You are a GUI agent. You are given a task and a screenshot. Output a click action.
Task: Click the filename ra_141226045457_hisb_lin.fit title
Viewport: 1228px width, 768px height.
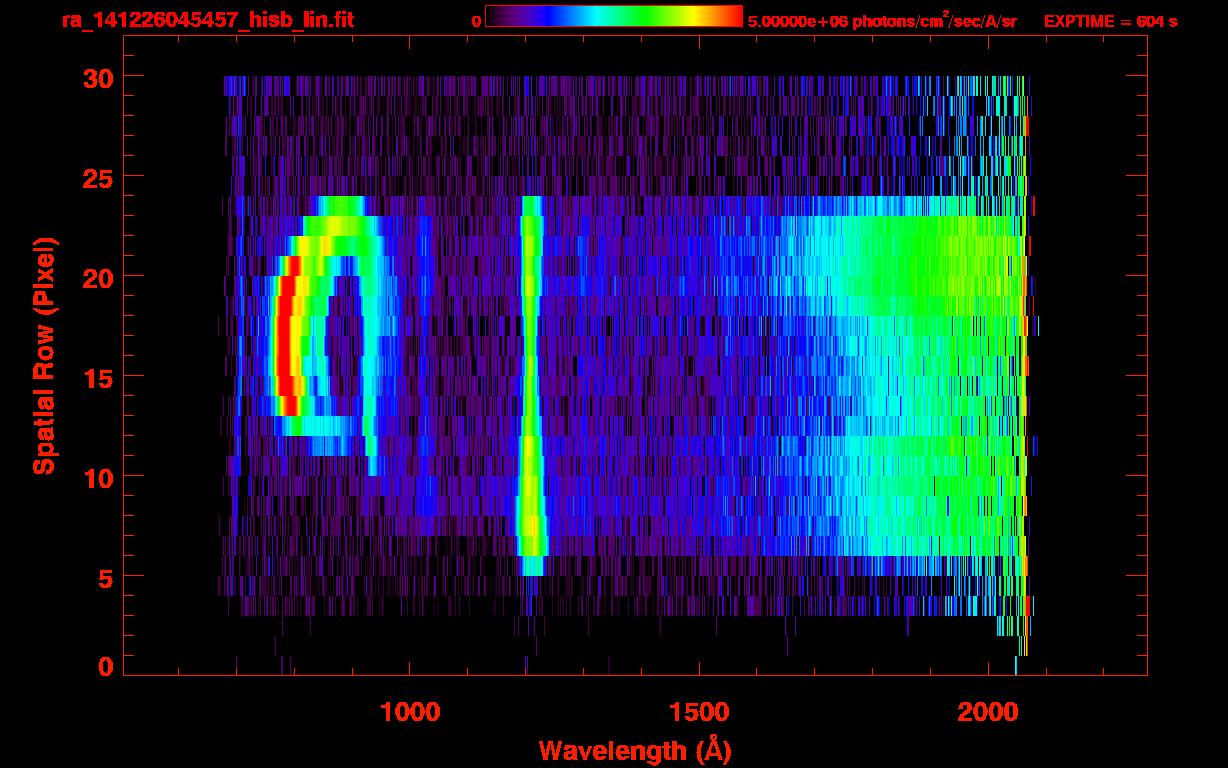tap(207, 20)
